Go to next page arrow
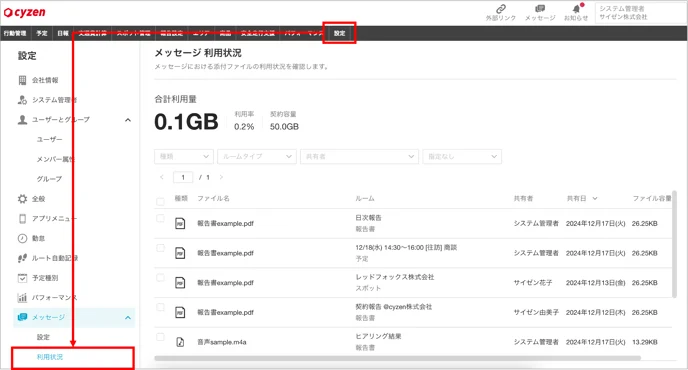The width and height of the screenshot is (688, 370). click(x=221, y=177)
